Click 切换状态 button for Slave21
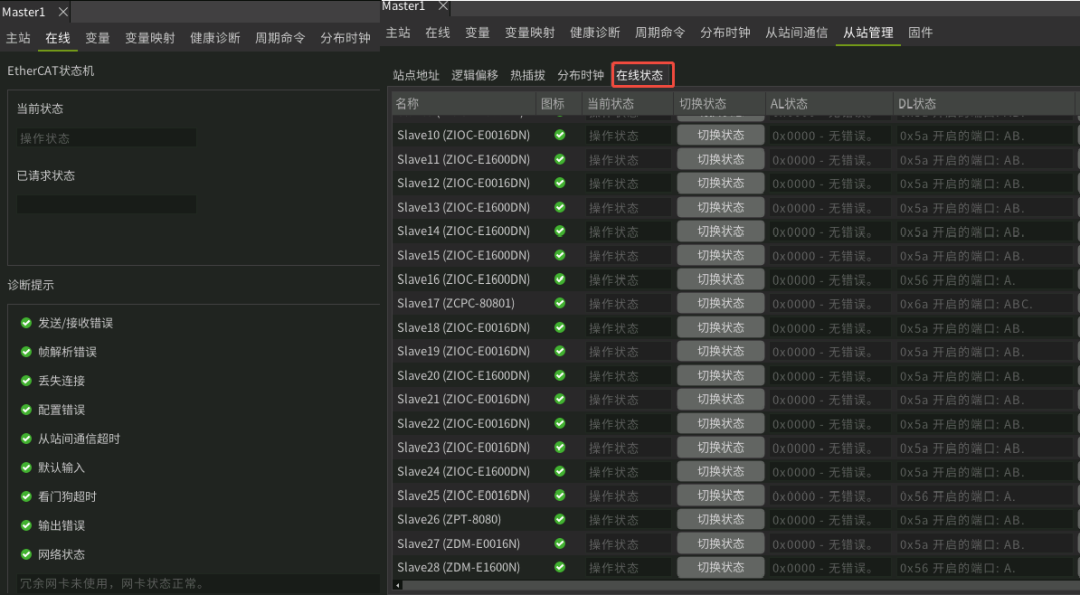This screenshot has width=1080, height=595. [720, 399]
